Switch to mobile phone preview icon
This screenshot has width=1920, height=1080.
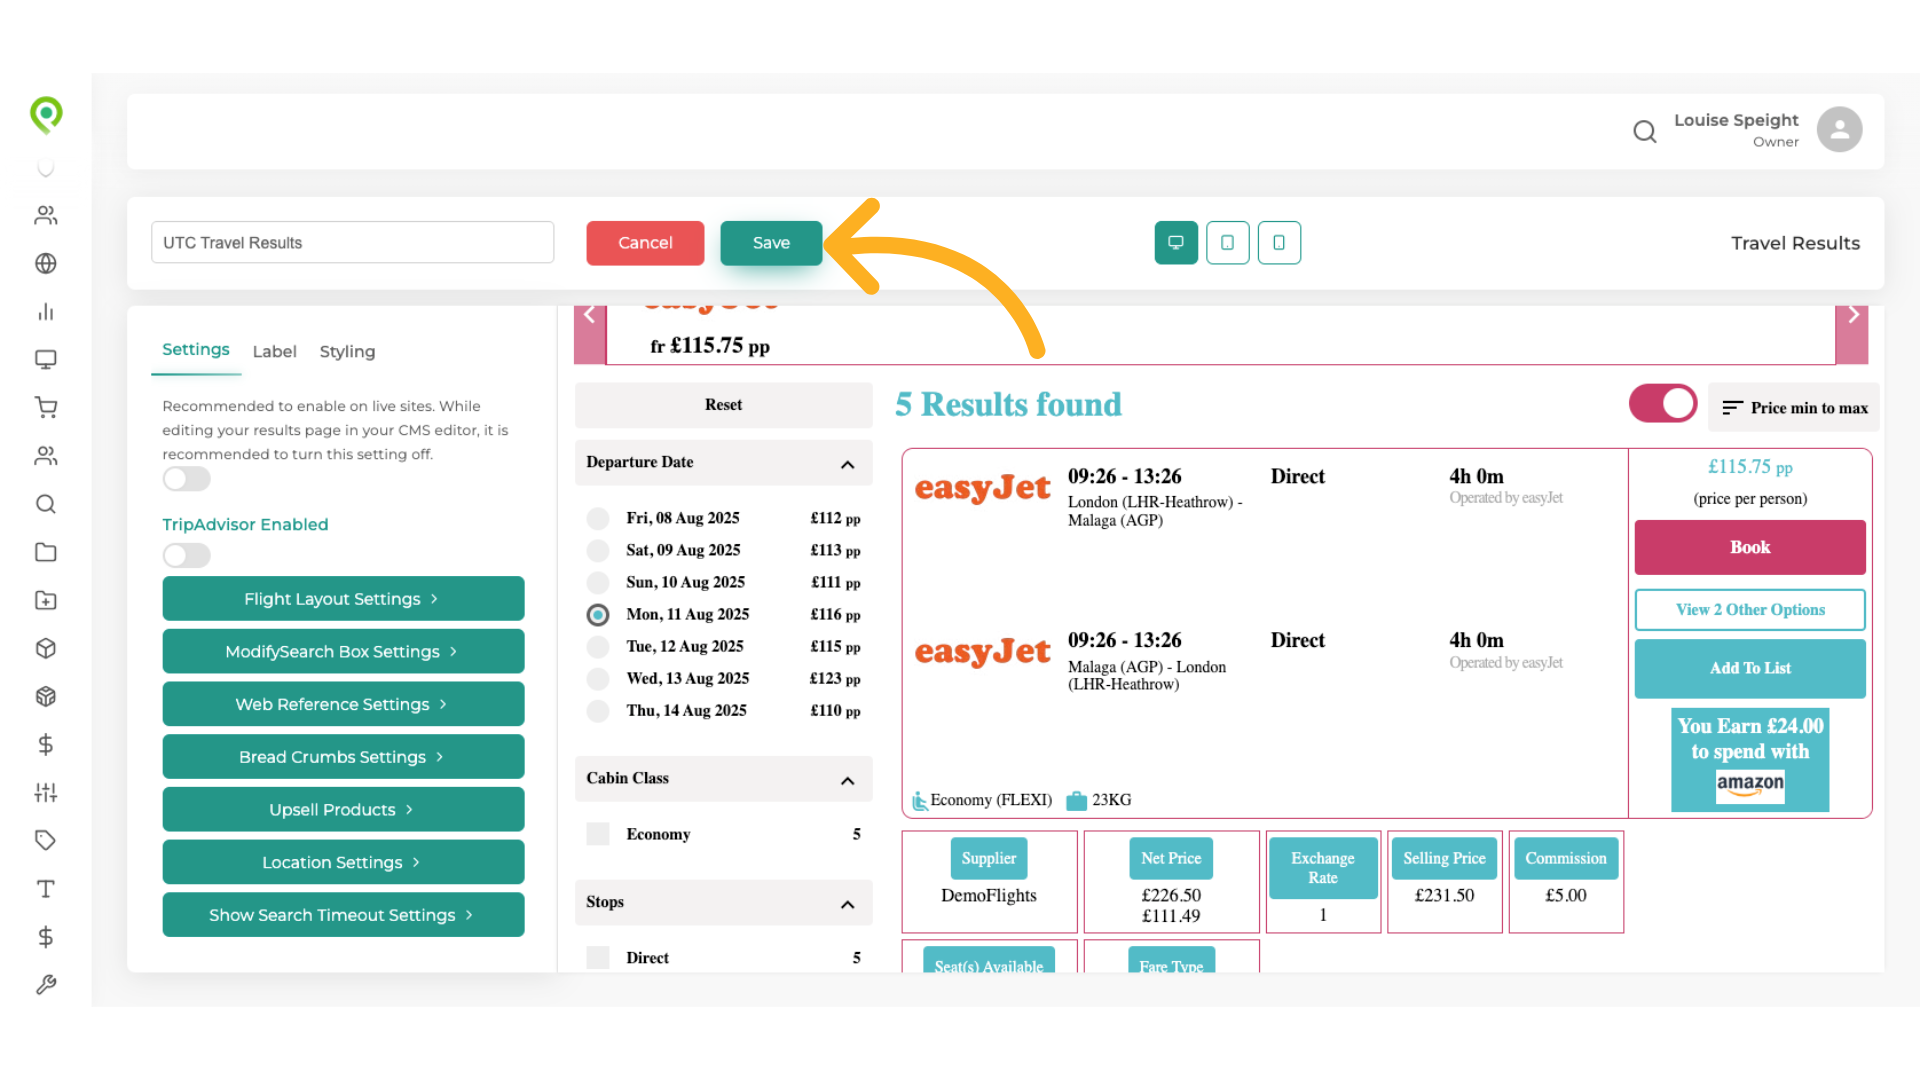(1278, 243)
